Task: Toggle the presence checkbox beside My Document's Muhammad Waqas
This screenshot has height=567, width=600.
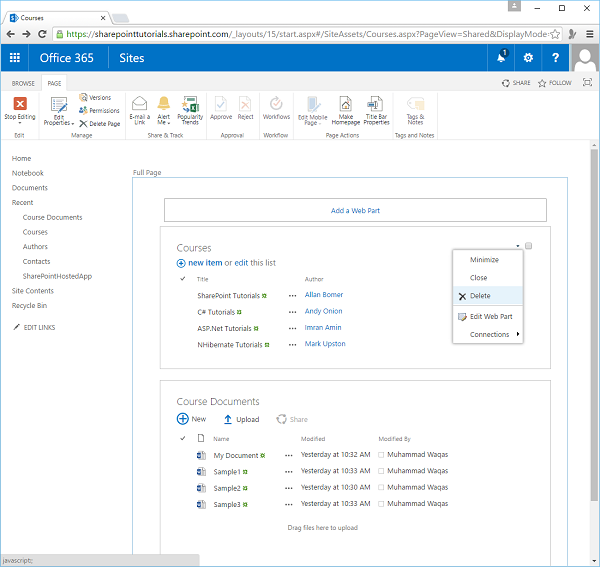Action: 382,455
